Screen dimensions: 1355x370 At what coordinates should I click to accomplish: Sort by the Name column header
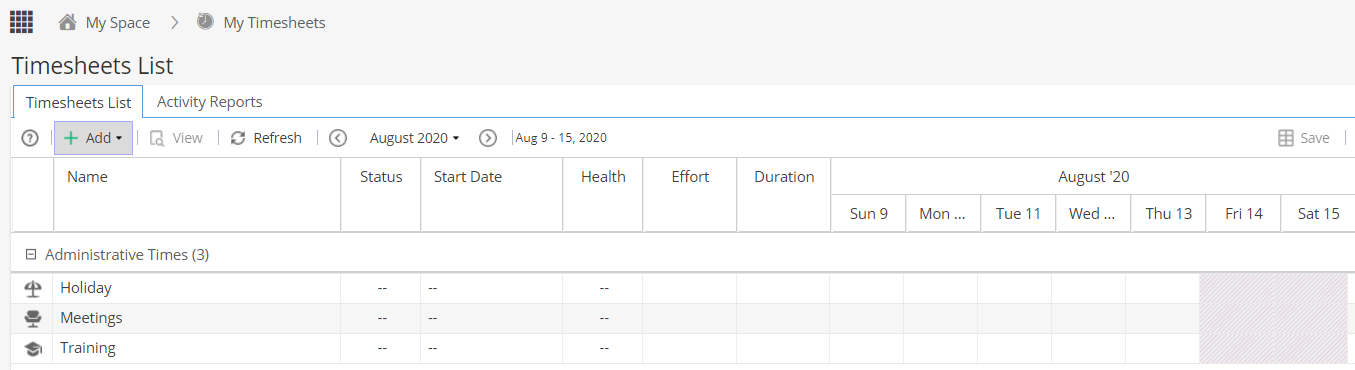pyautogui.click(x=197, y=195)
